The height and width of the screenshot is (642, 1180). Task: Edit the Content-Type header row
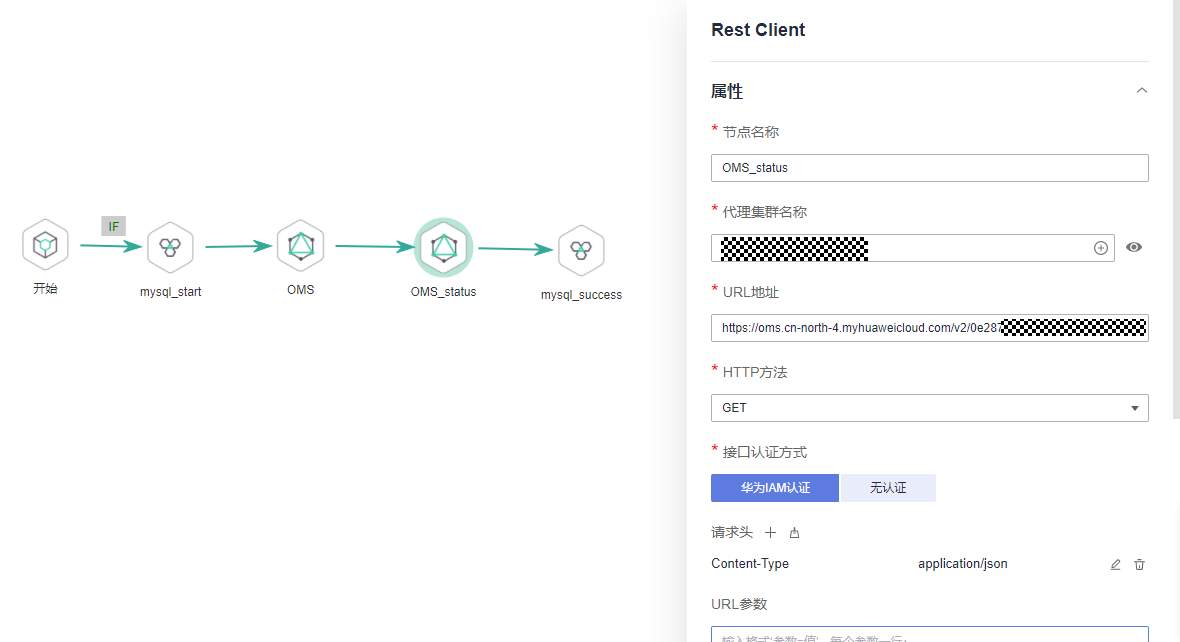point(1116,565)
